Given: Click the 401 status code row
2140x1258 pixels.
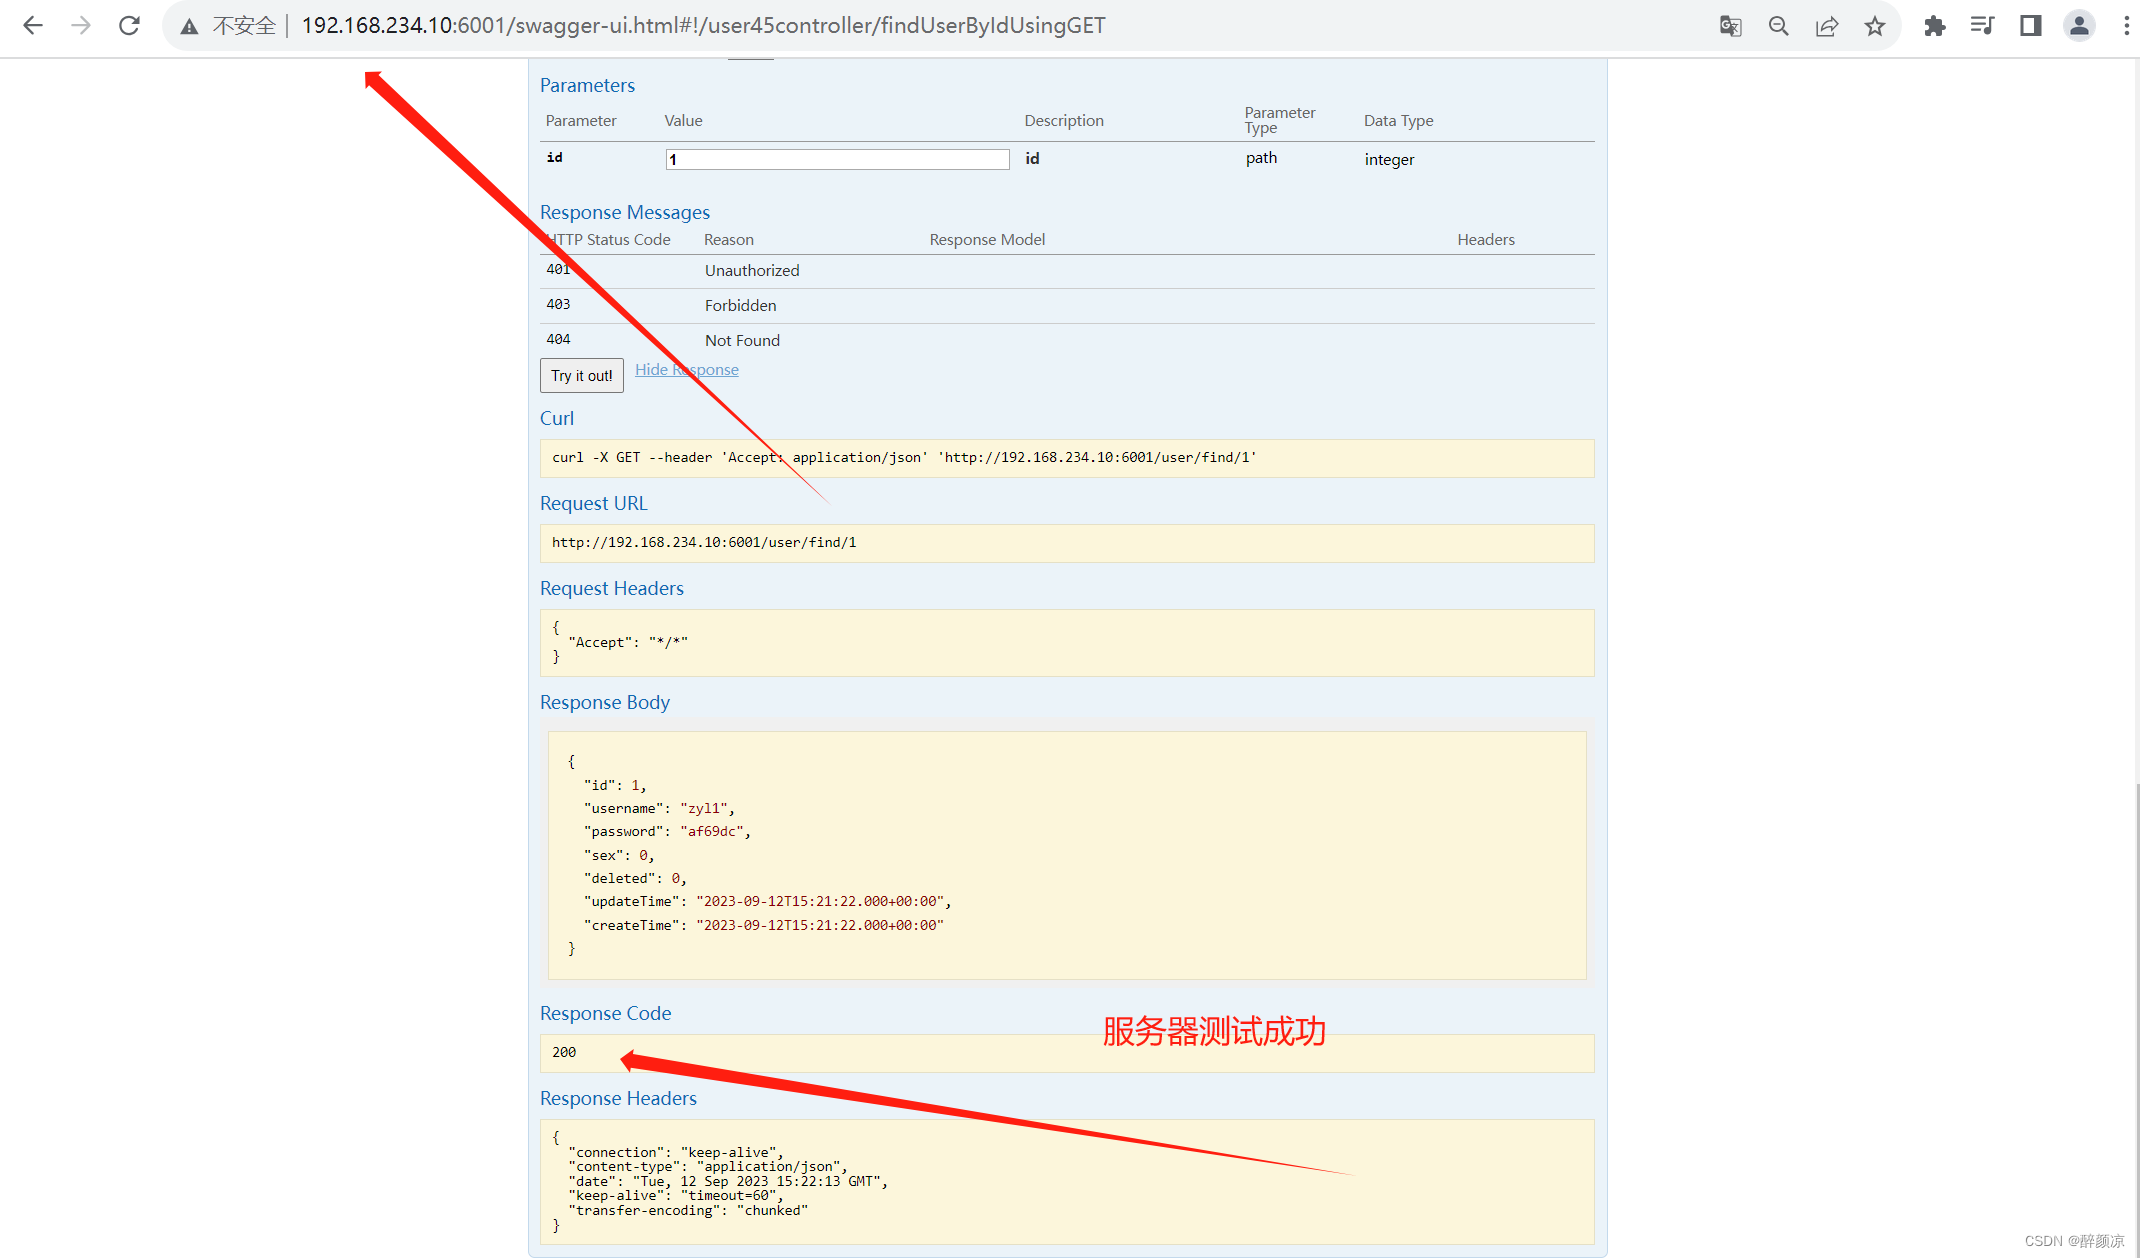Looking at the screenshot, I should (x=1067, y=271).
